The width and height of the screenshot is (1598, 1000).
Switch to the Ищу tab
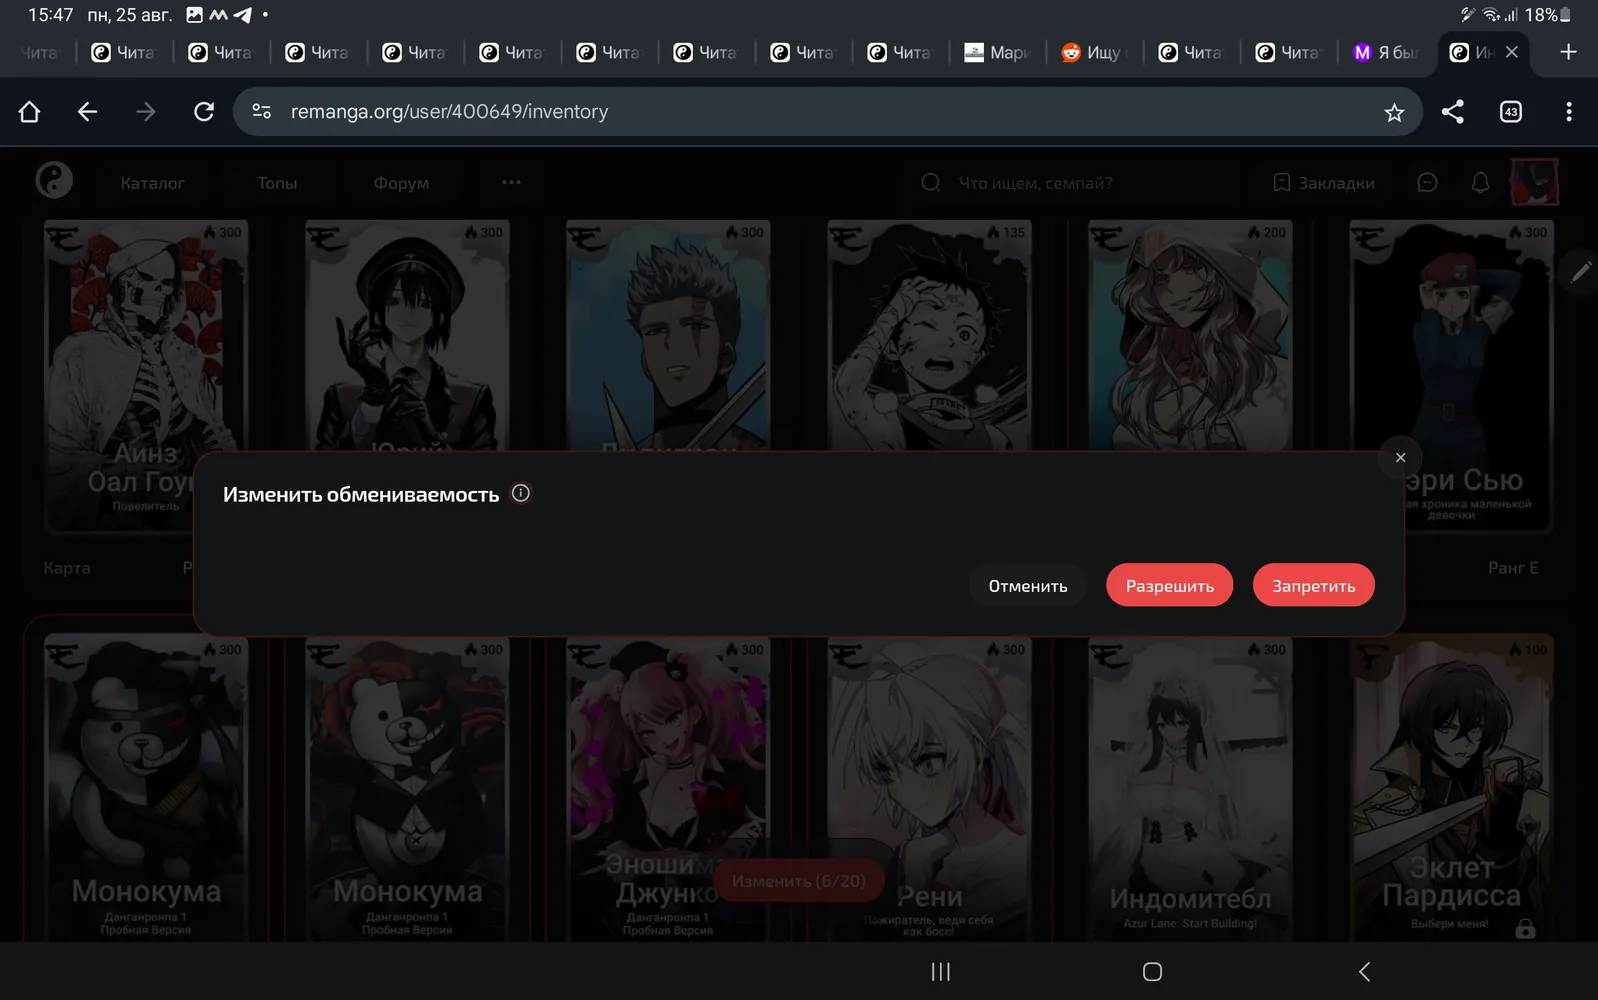(1092, 52)
